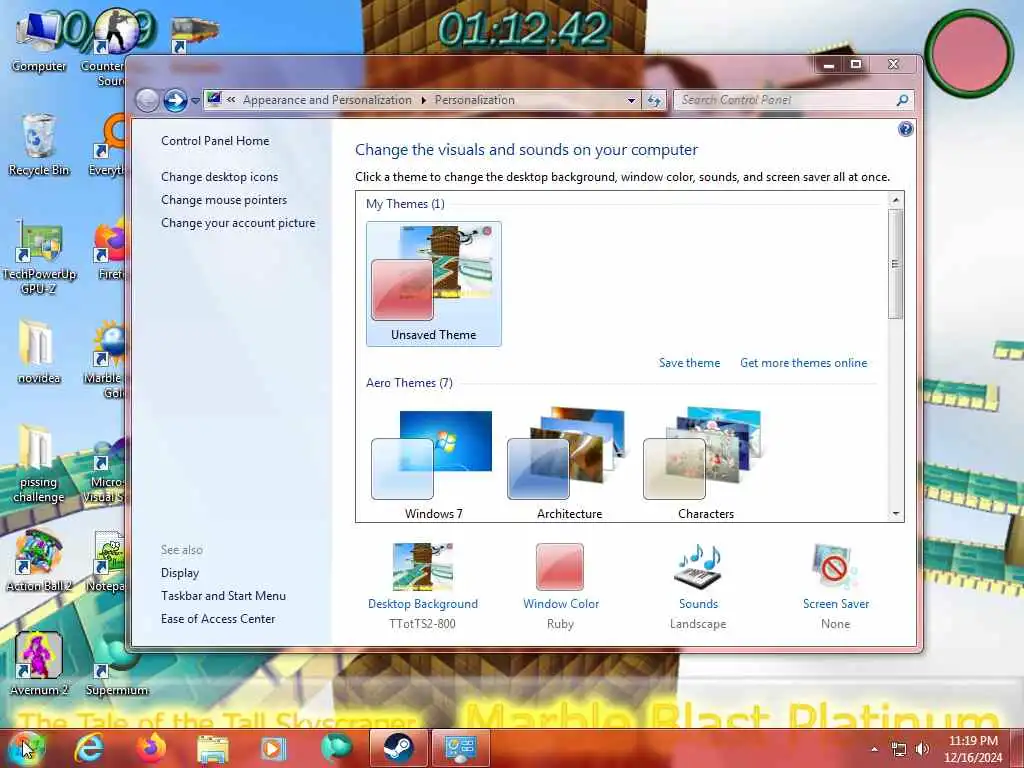This screenshot has width=1024, height=768.
Task: Open the Control Panel help icon
Action: pos(905,129)
